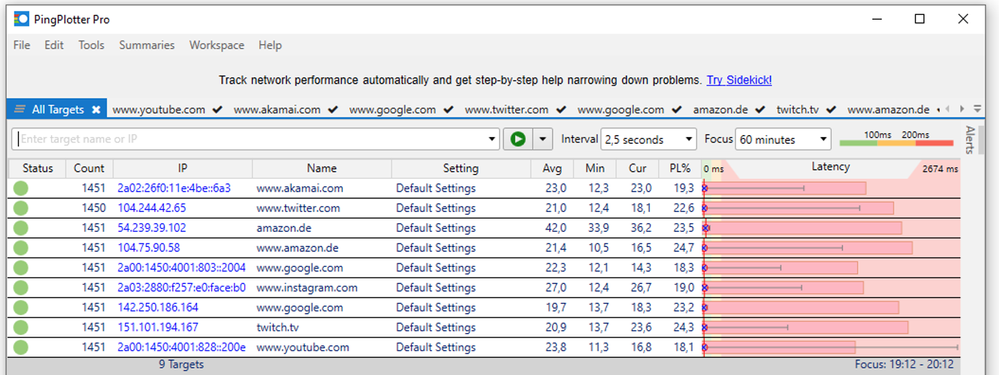Sort by the PL% column header
The image size is (999, 375).
pos(680,168)
